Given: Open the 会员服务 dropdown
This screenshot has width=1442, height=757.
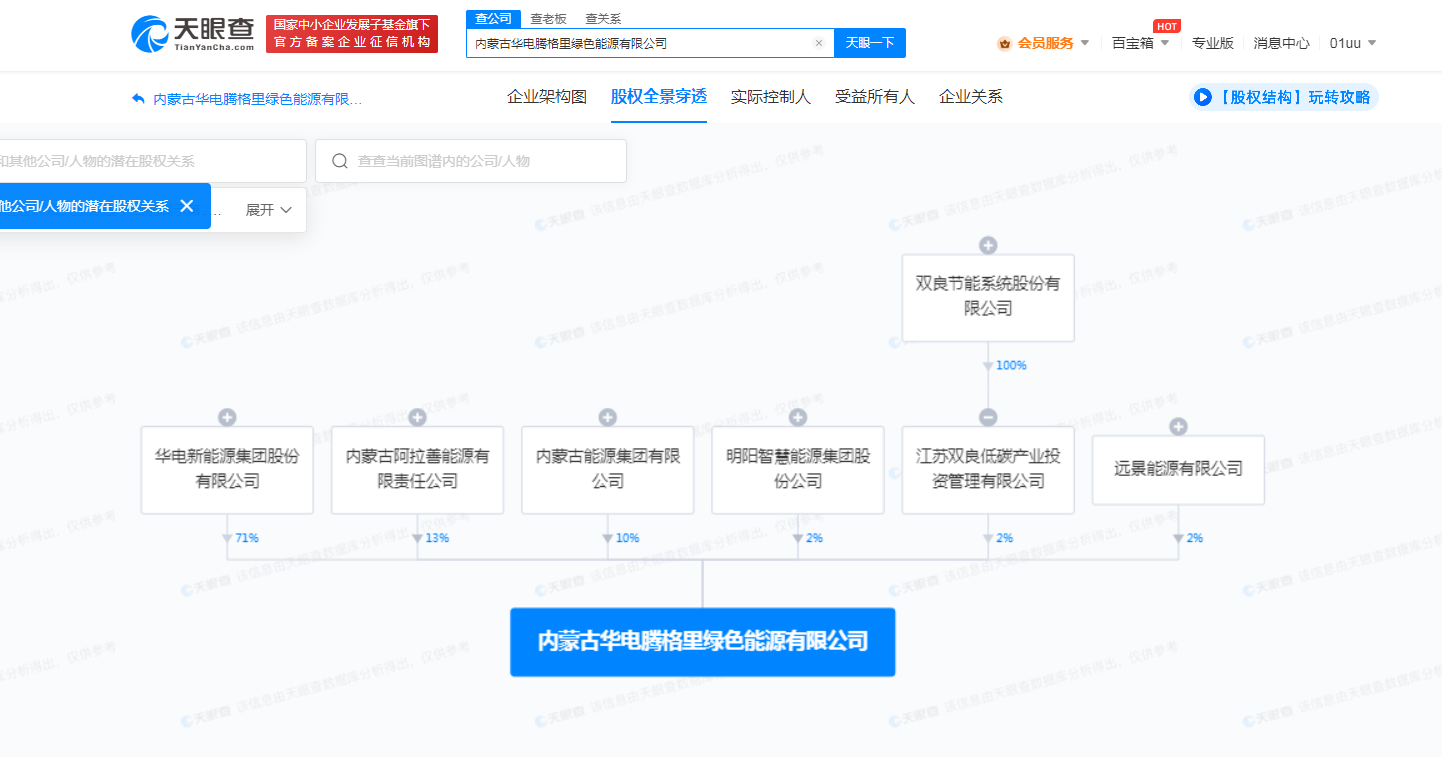Looking at the screenshot, I should pyautogui.click(x=1054, y=43).
